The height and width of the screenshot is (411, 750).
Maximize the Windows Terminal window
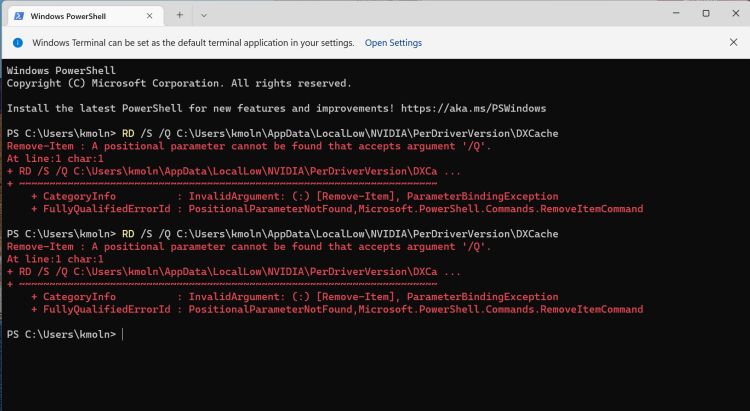click(706, 13)
